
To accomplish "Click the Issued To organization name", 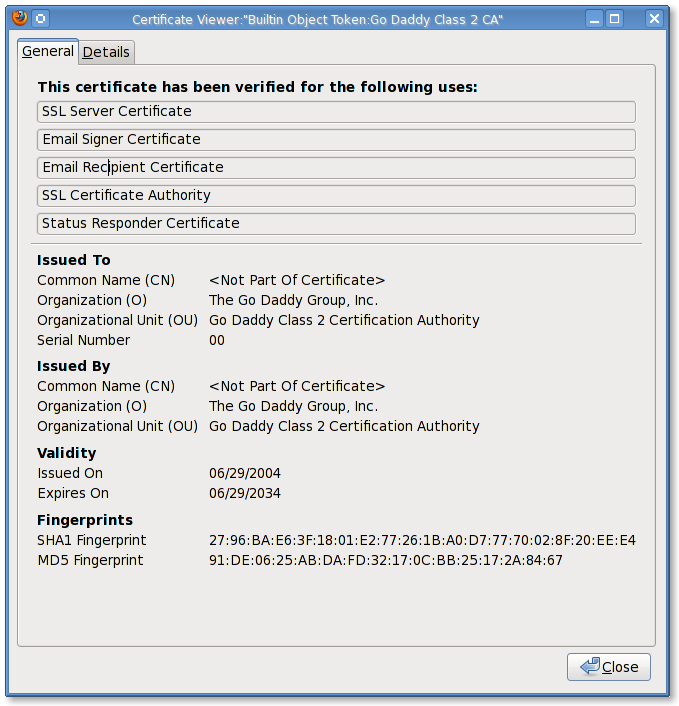I will tap(293, 301).
